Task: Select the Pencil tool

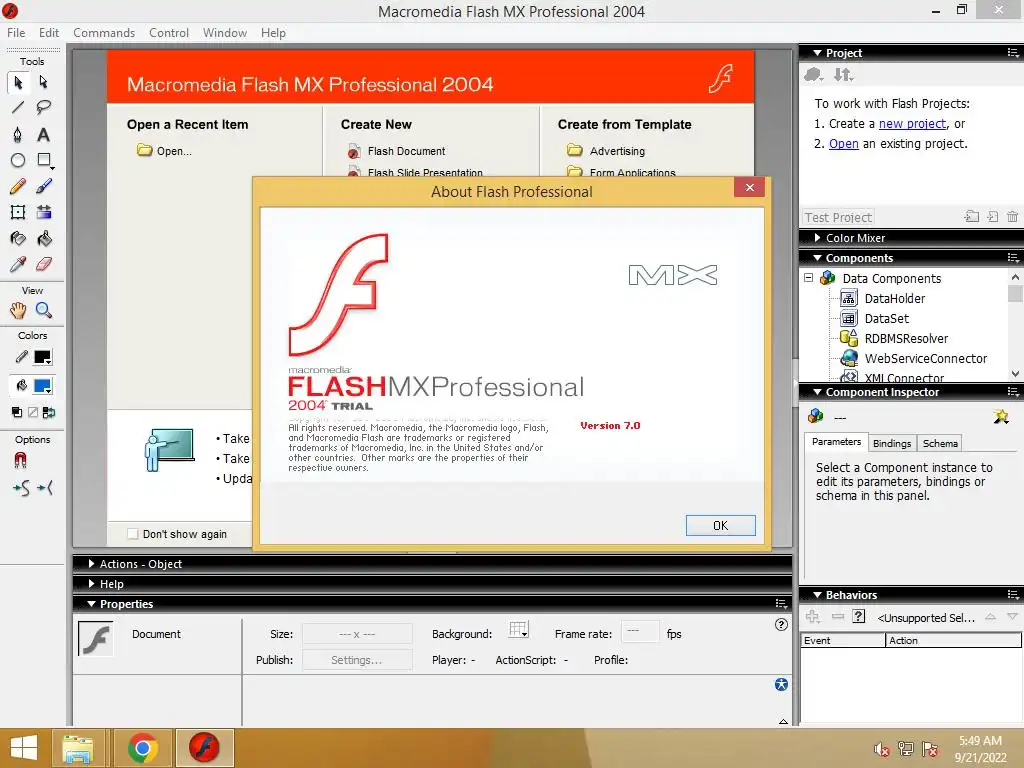Action: (x=18, y=187)
